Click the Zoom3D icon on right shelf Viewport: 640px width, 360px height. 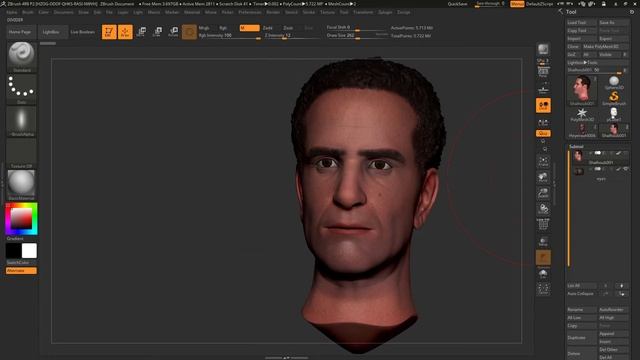[543, 193]
